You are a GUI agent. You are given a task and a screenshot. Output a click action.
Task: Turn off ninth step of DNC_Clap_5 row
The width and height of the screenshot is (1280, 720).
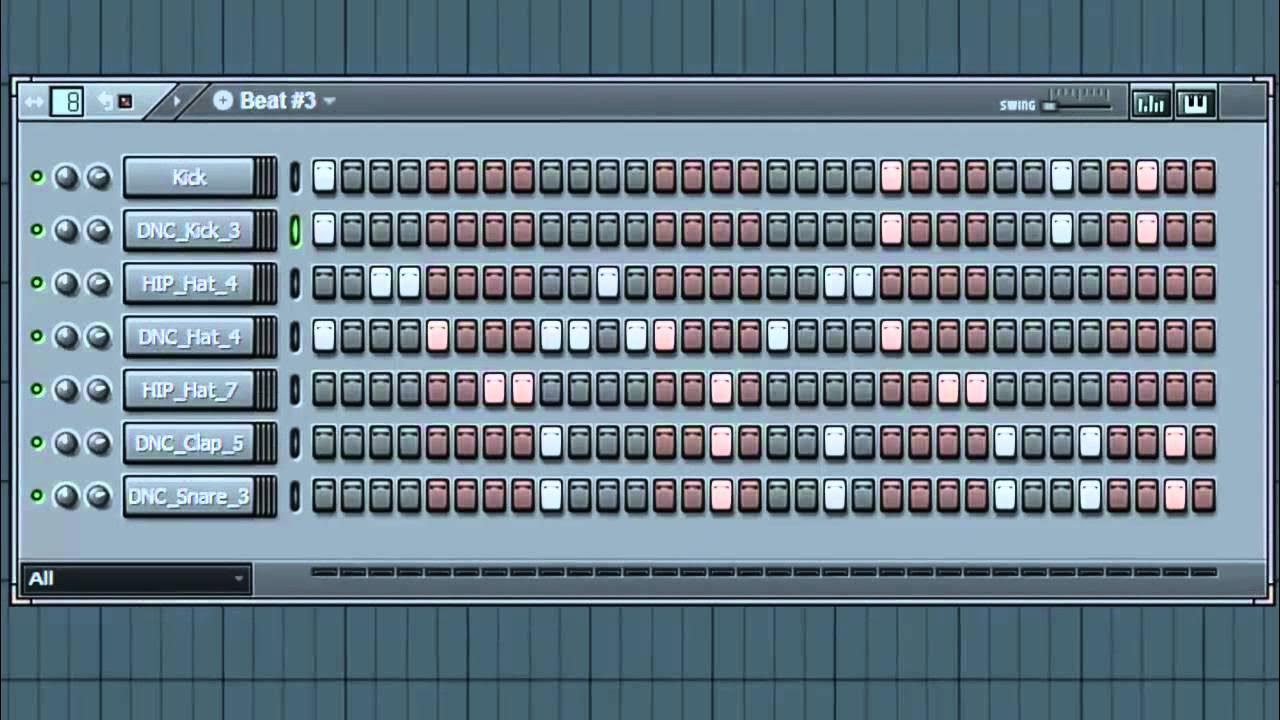[x=551, y=442]
